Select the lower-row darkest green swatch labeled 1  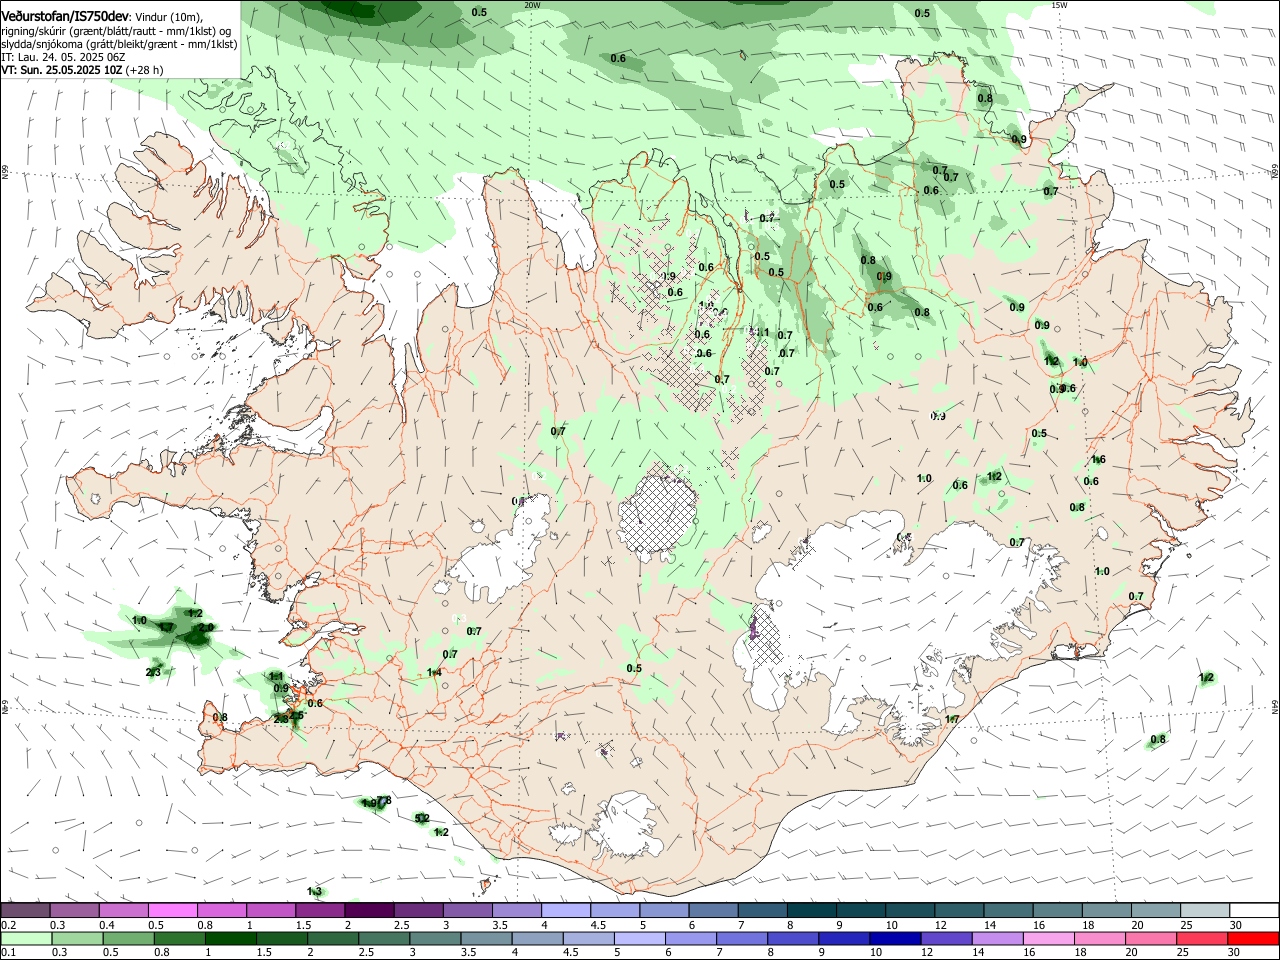click(x=230, y=939)
